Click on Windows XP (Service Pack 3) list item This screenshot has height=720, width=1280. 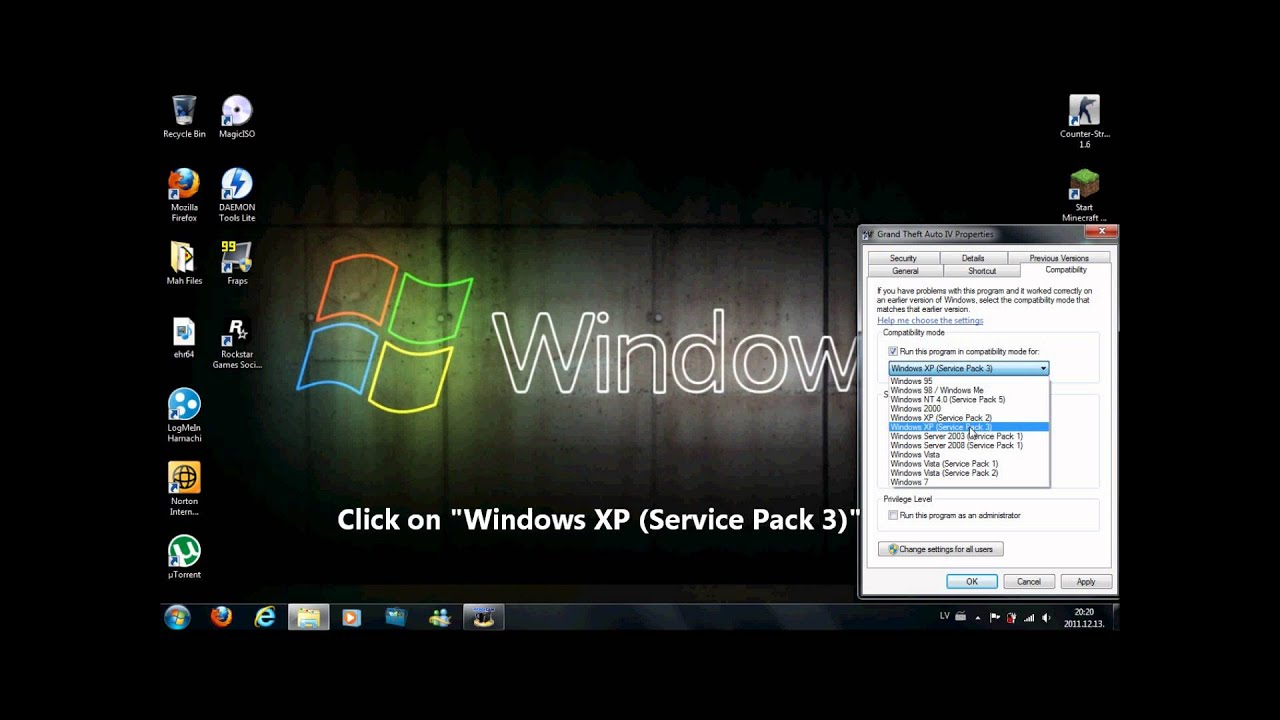(968, 427)
